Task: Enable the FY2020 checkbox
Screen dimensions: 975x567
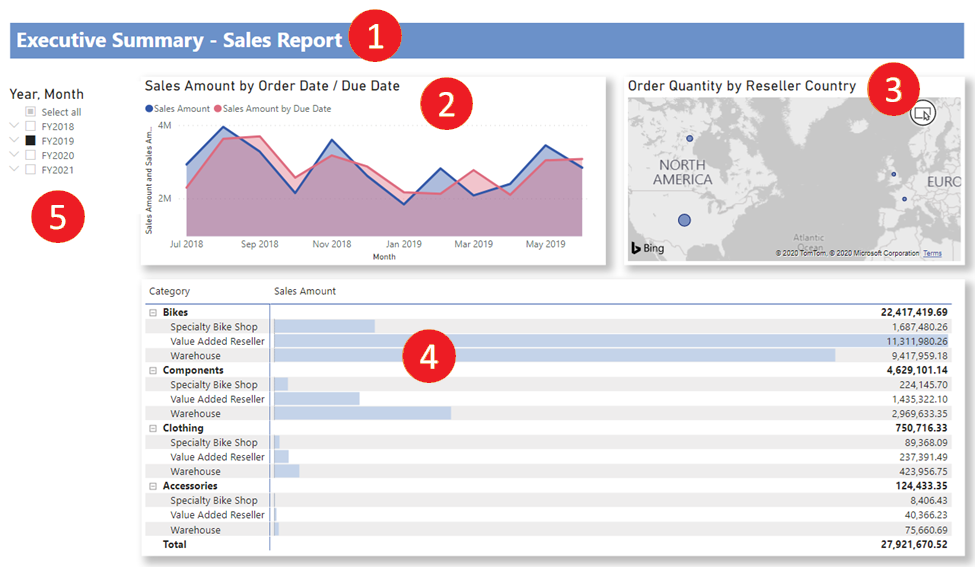Action: tap(31, 156)
